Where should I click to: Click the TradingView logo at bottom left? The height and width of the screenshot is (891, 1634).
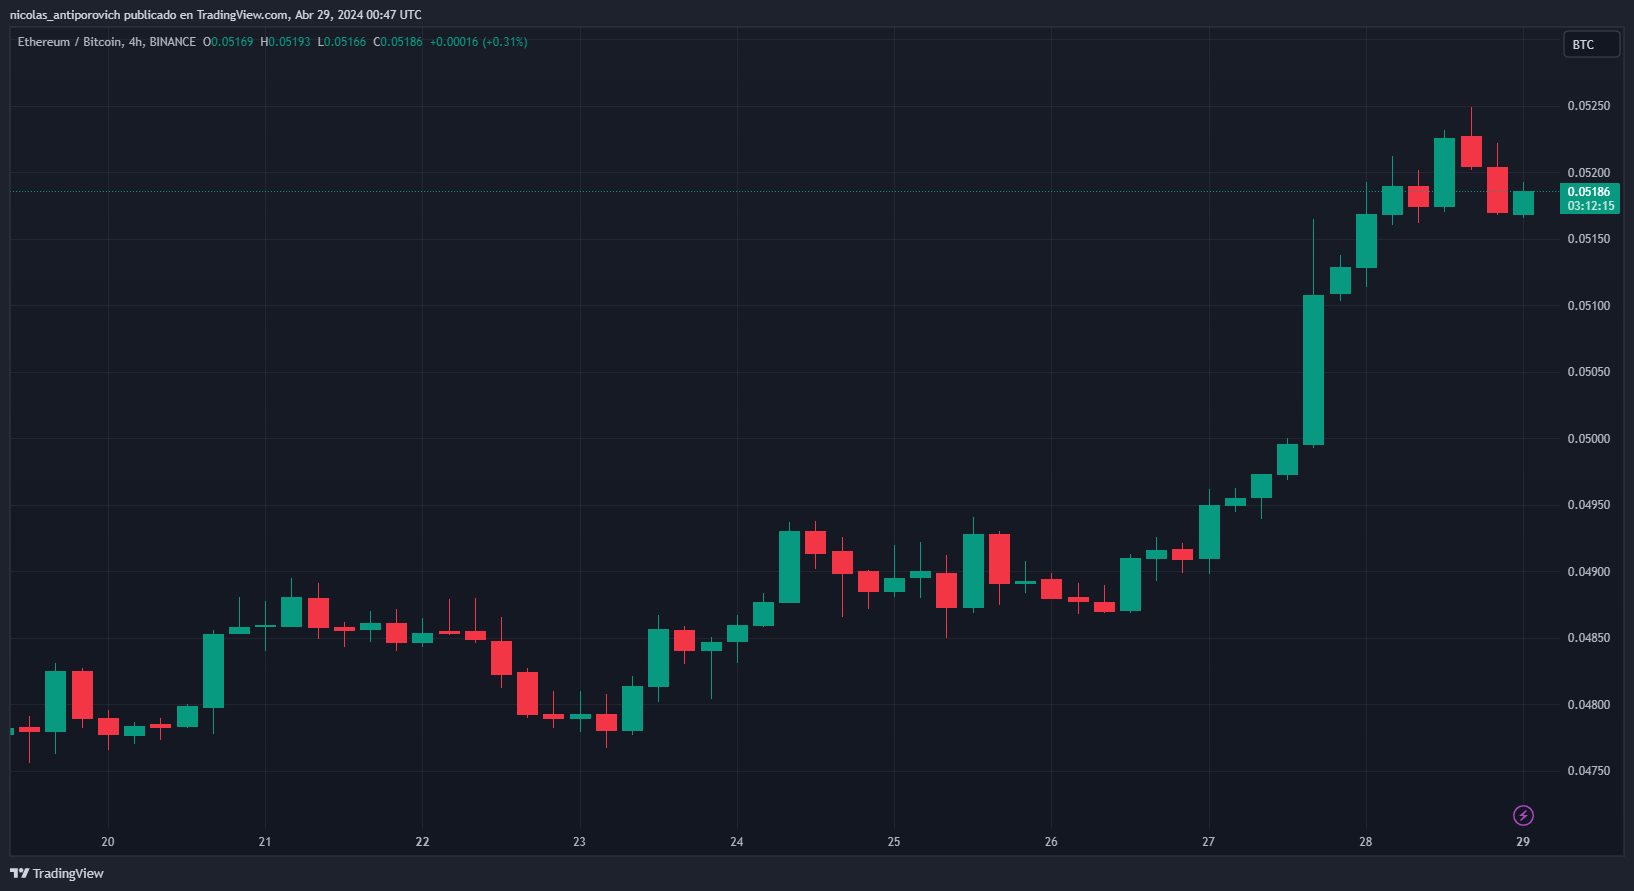(x=57, y=873)
